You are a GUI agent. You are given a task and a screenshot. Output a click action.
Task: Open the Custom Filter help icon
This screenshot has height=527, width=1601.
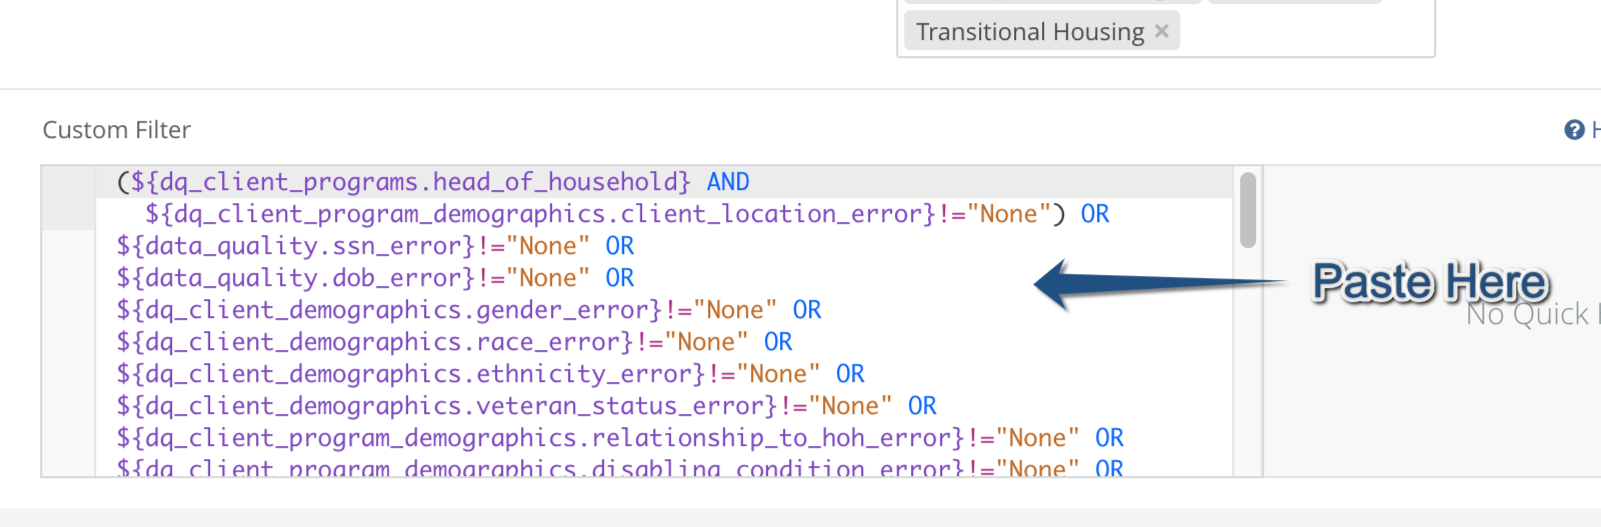[1574, 130]
